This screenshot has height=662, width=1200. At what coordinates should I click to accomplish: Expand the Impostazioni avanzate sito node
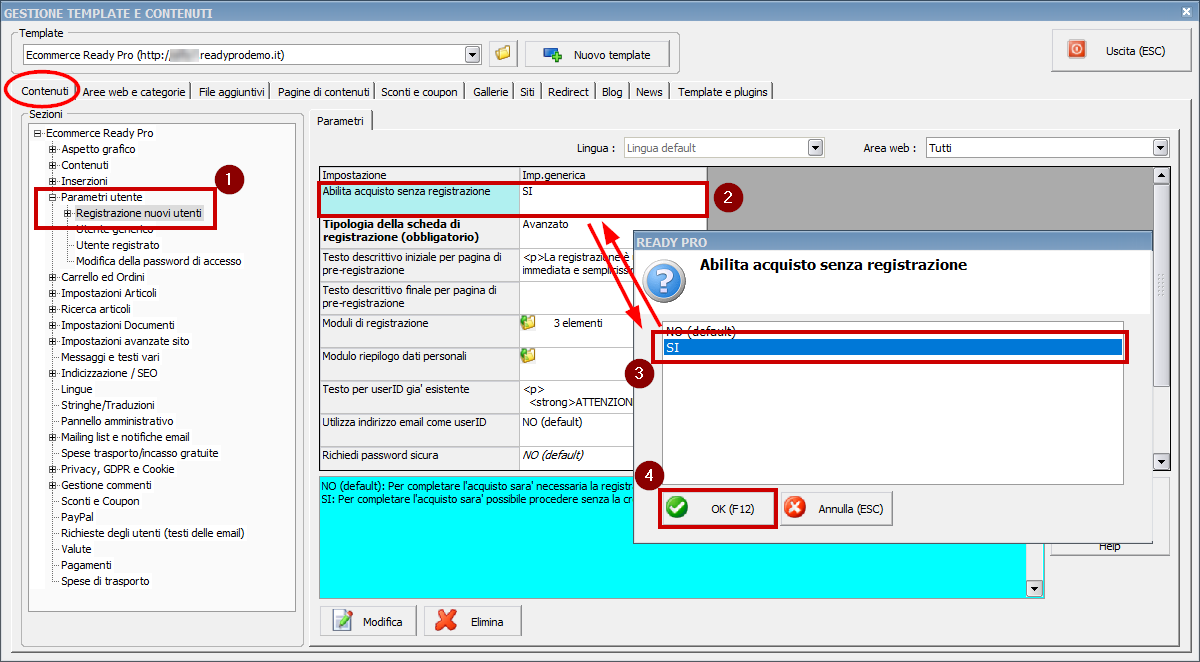click(x=53, y=341)
